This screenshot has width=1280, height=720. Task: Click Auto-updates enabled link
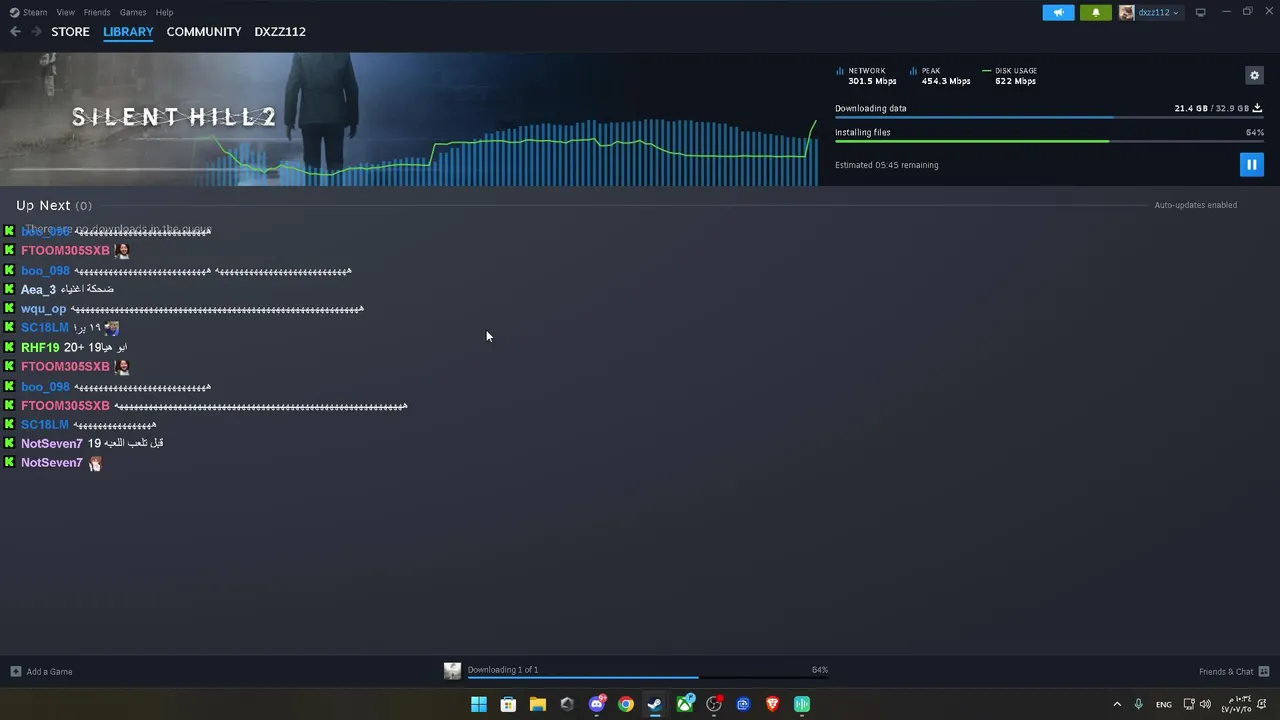point(1195,205)
